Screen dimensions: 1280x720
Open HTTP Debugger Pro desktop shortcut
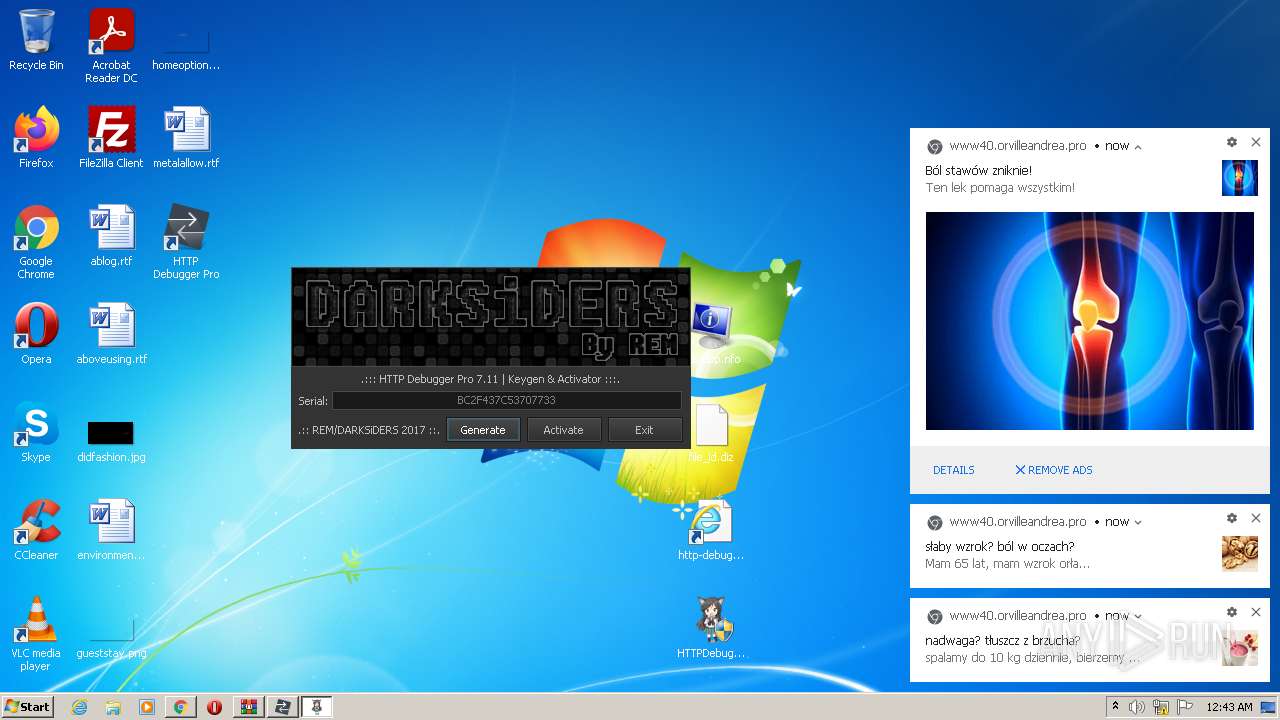186,241
